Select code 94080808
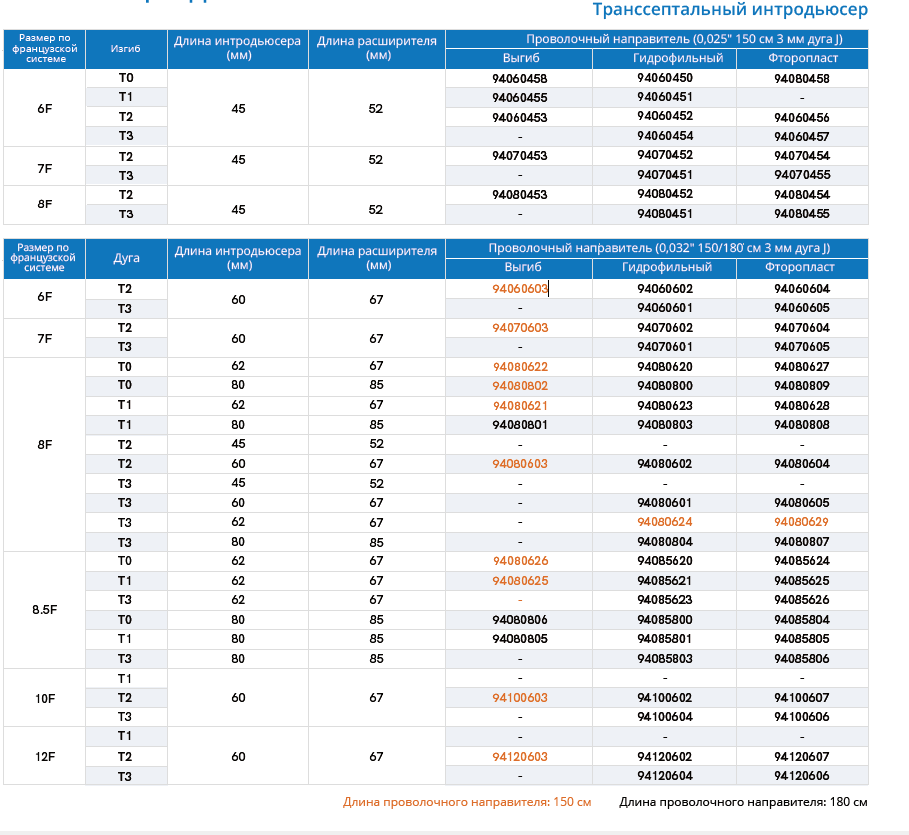 tap(802, 424)
